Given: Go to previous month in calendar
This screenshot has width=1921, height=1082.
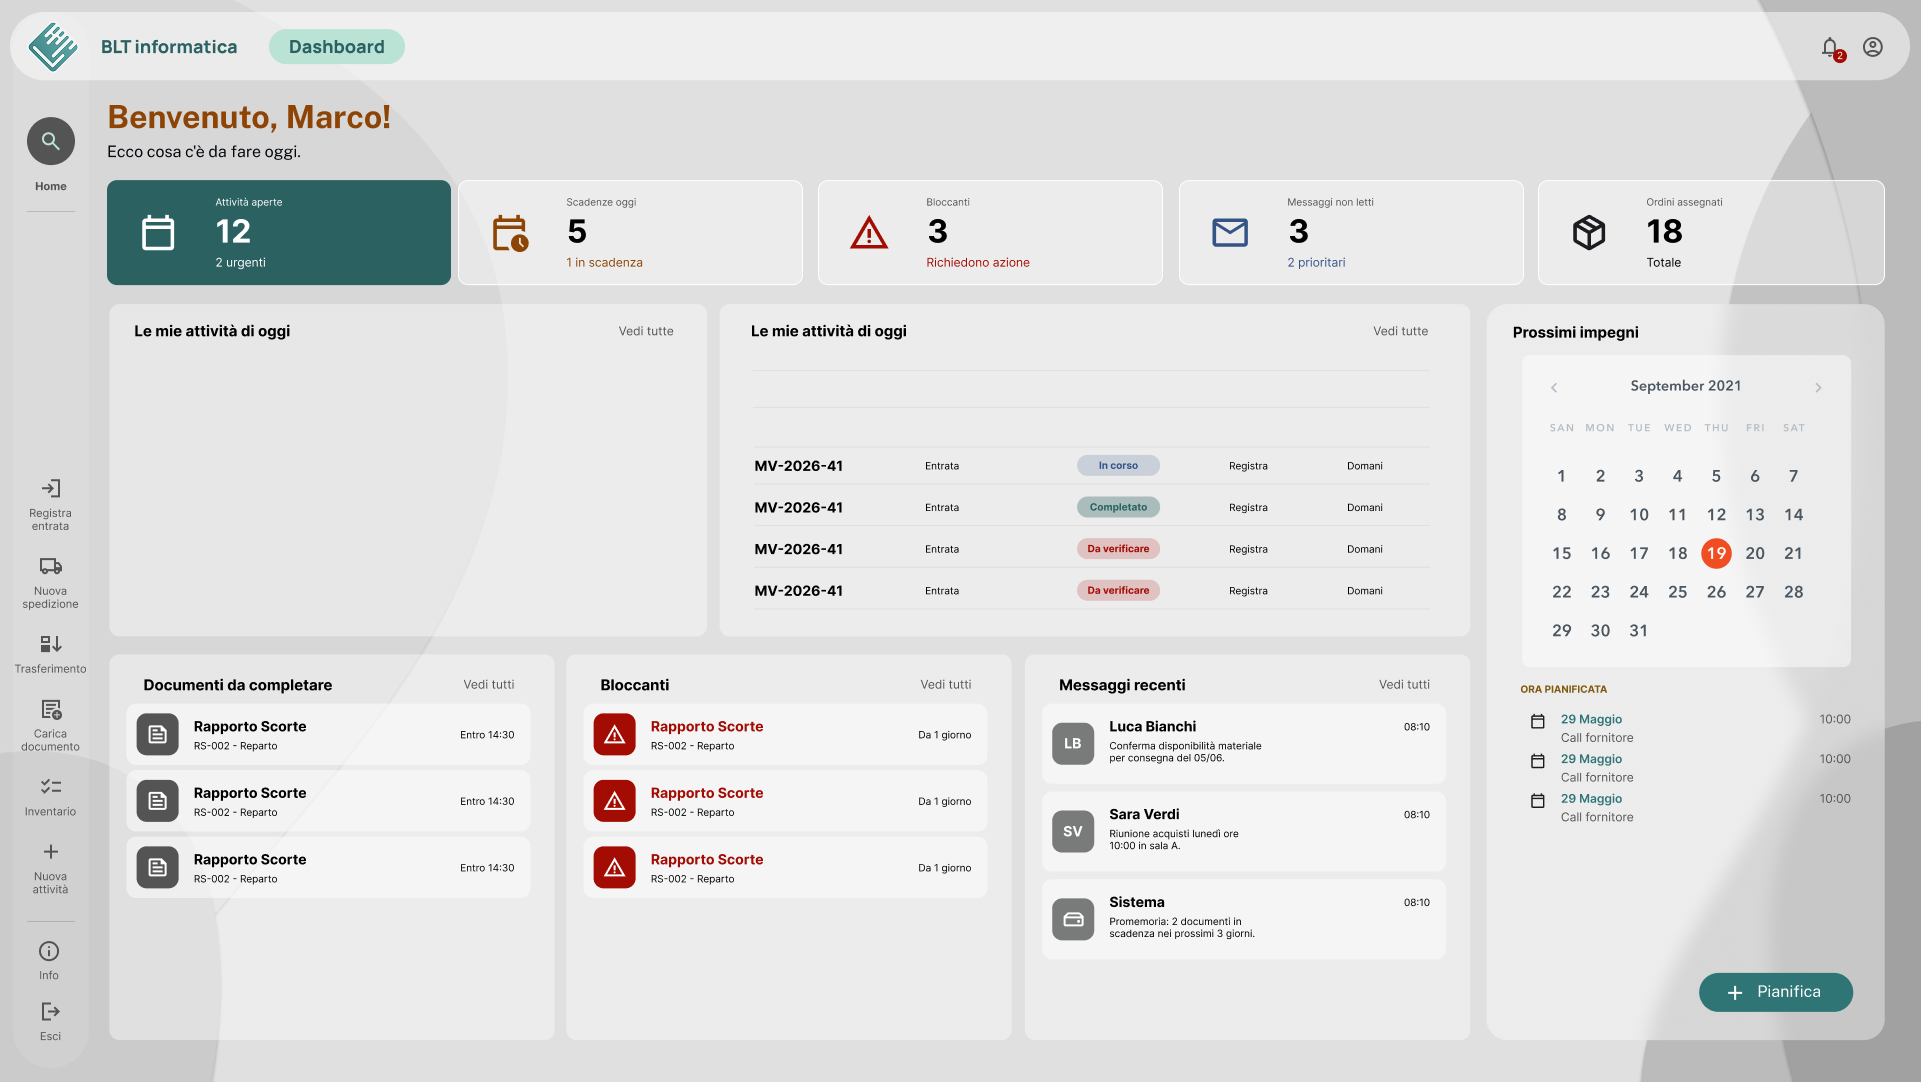Looking at the screenshot, I should tap(1554, 388).
